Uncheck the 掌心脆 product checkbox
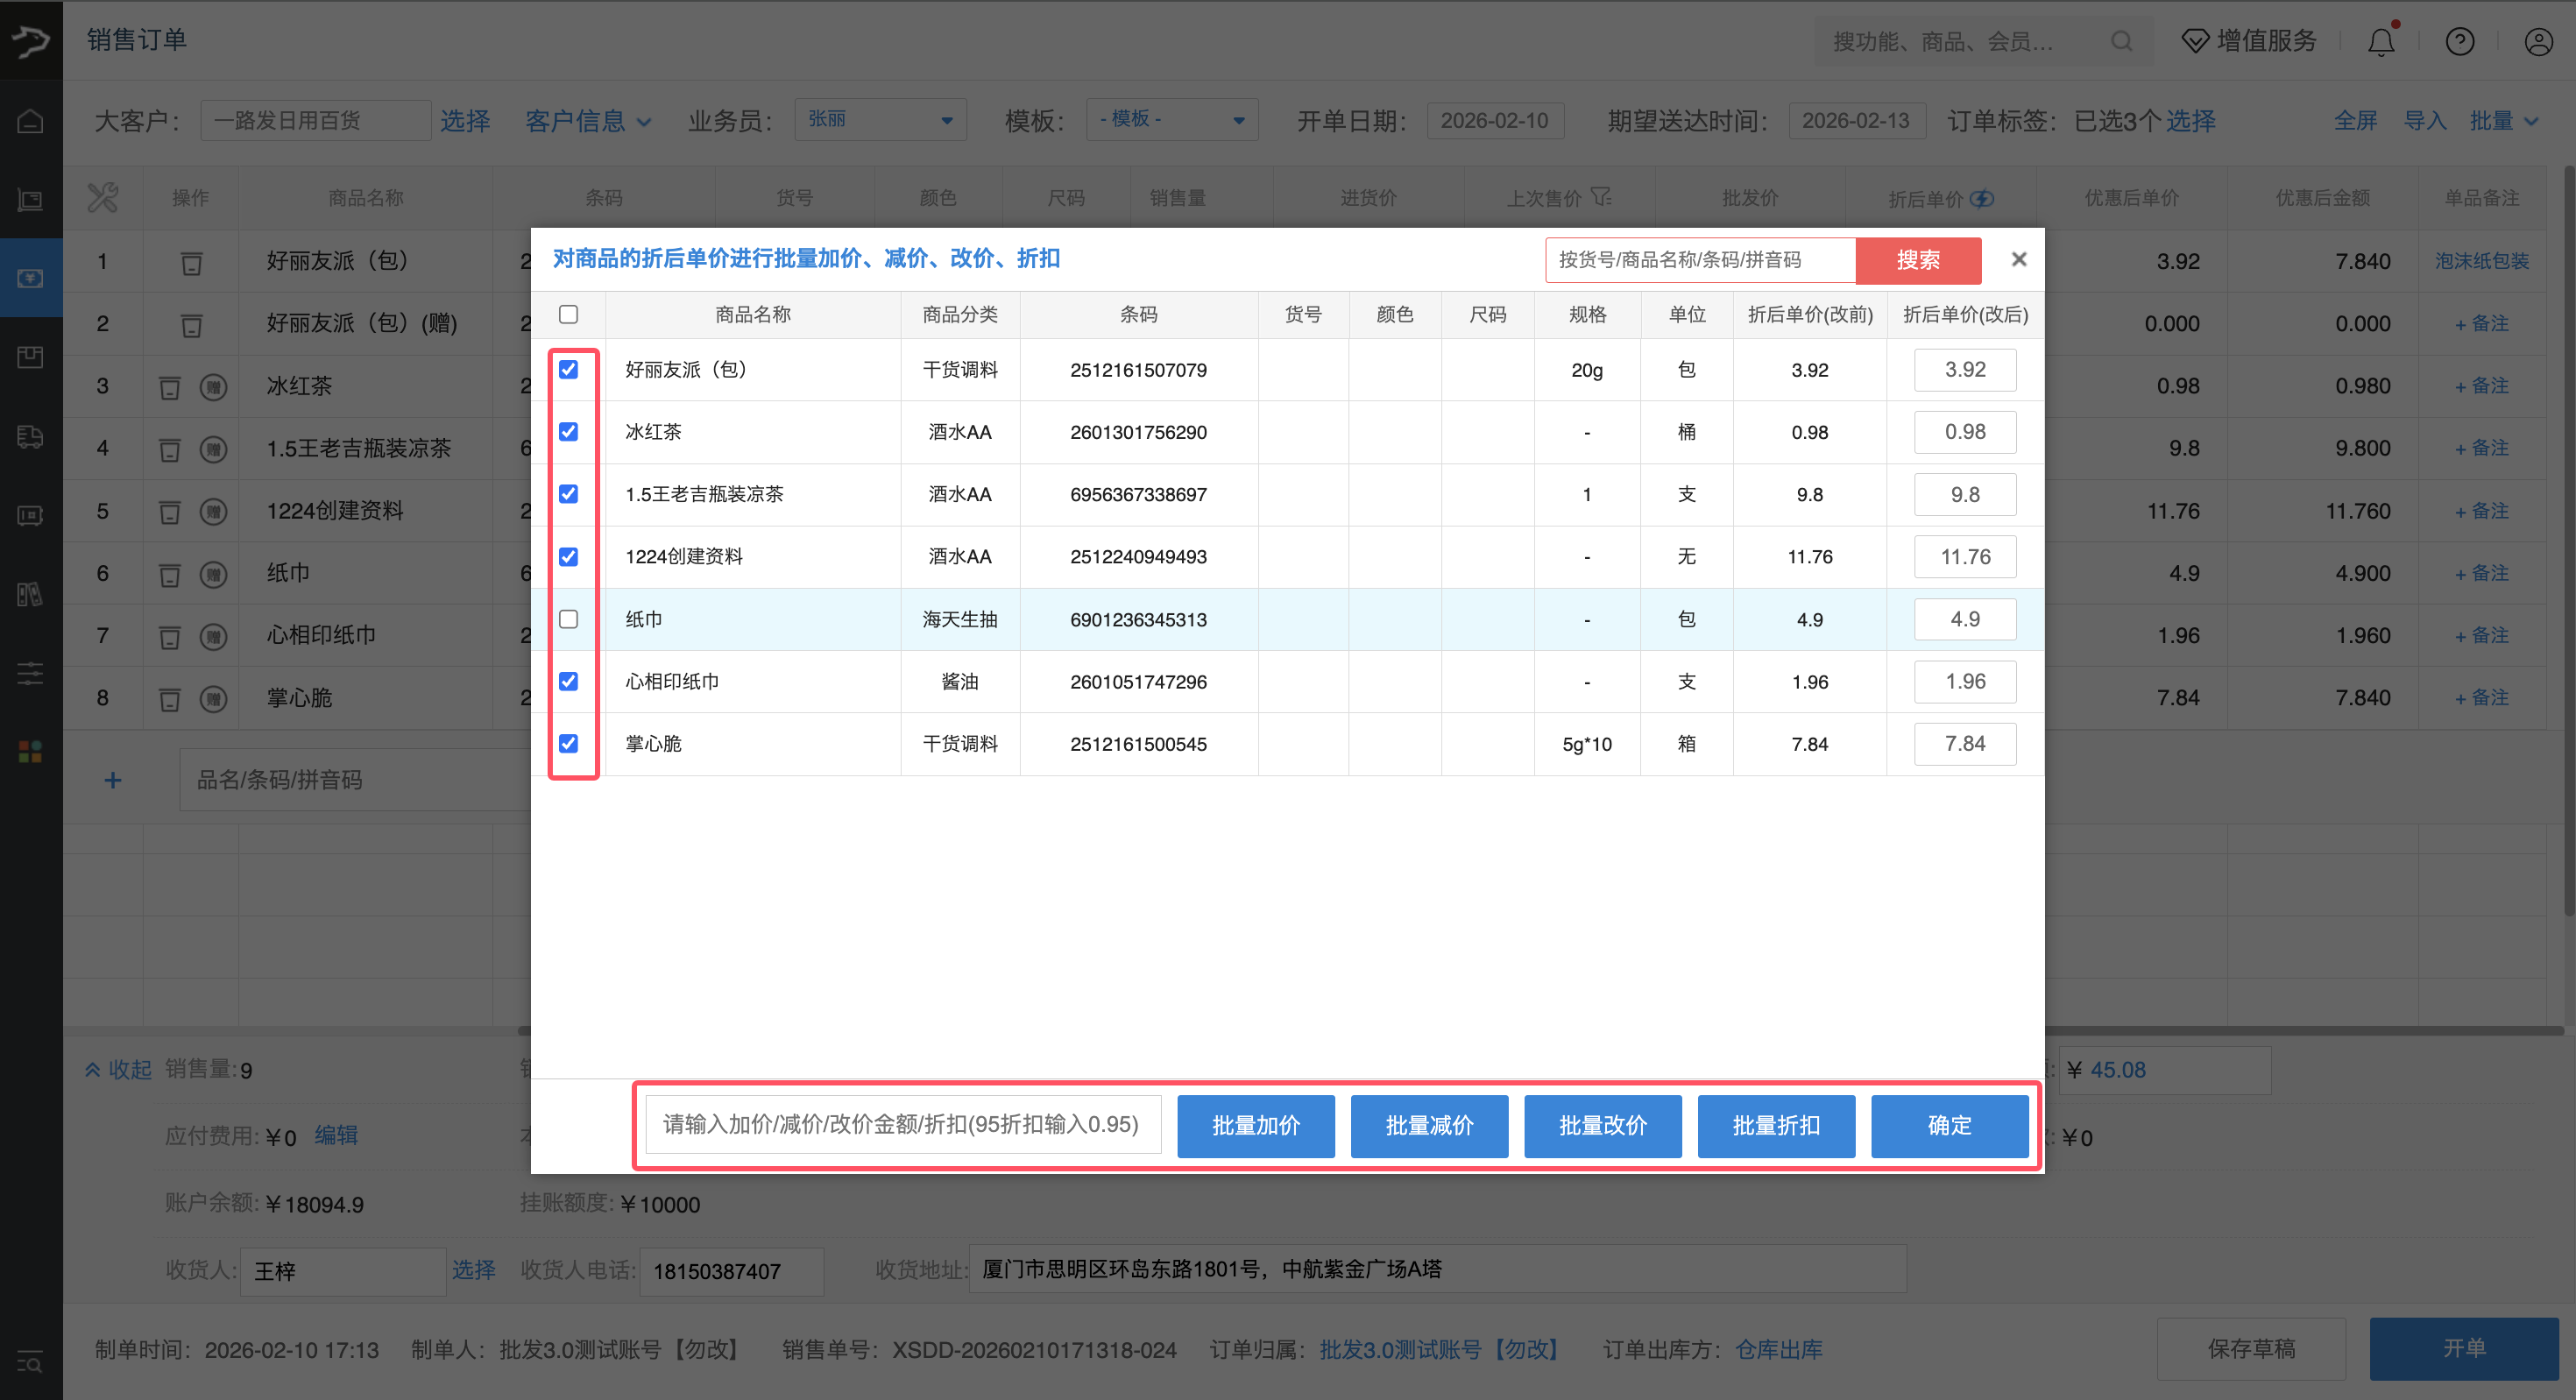Image resolution: width=2576 pixels, height=1400 pixels. [x=568, y=743]
